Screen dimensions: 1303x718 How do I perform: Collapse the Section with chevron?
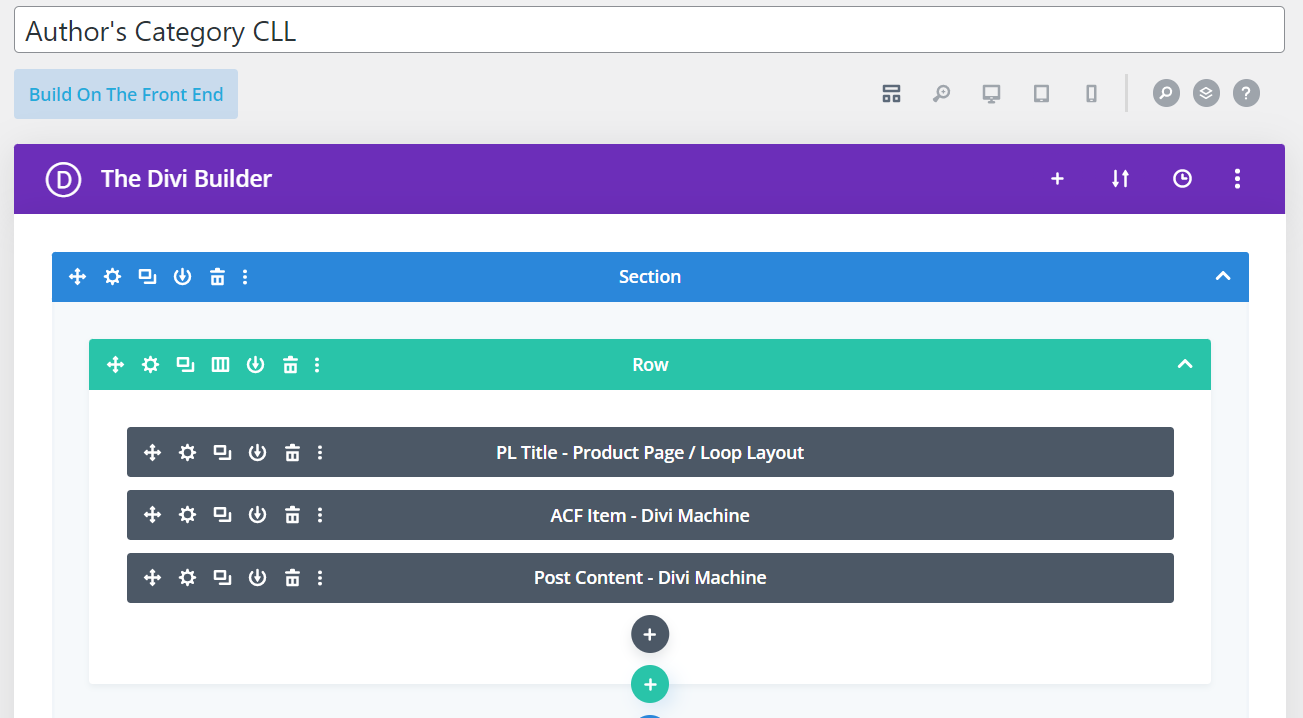click(x=1222, y=277)
